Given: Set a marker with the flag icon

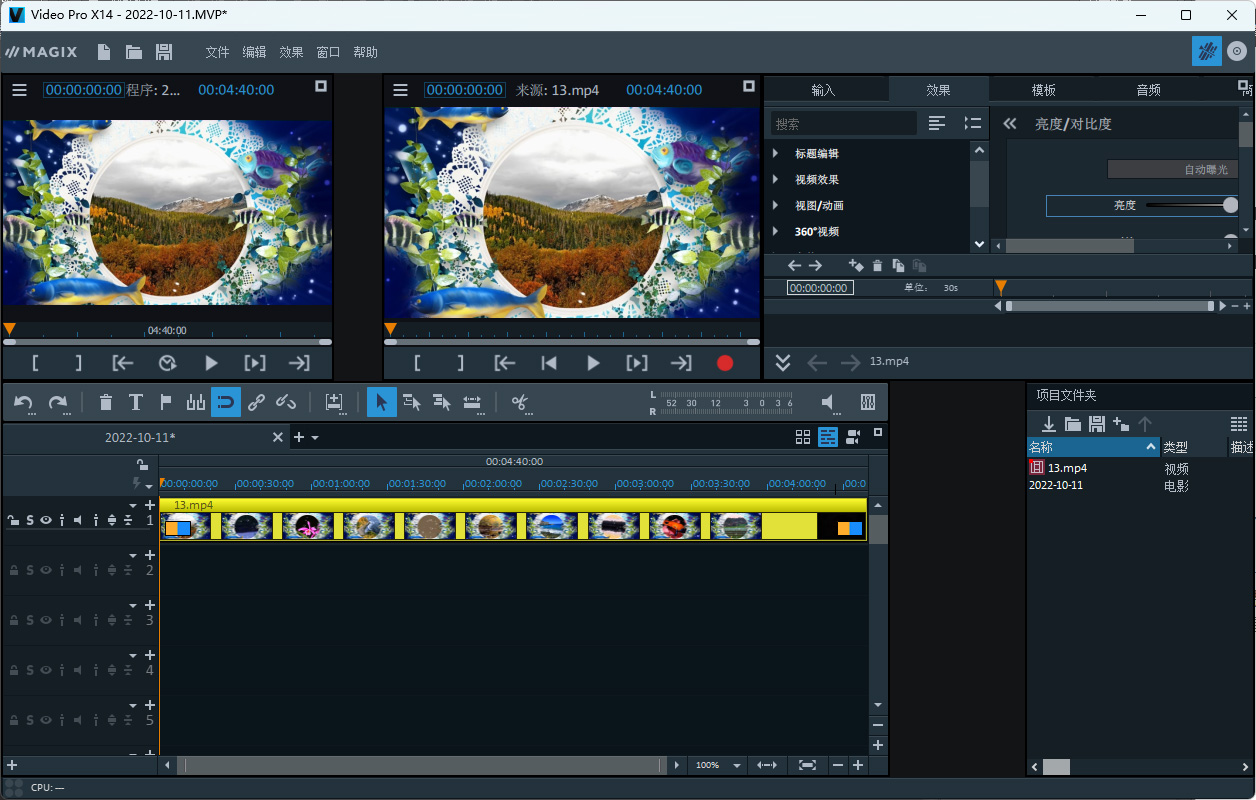Looking at the screenshot, I should [166, 402].
